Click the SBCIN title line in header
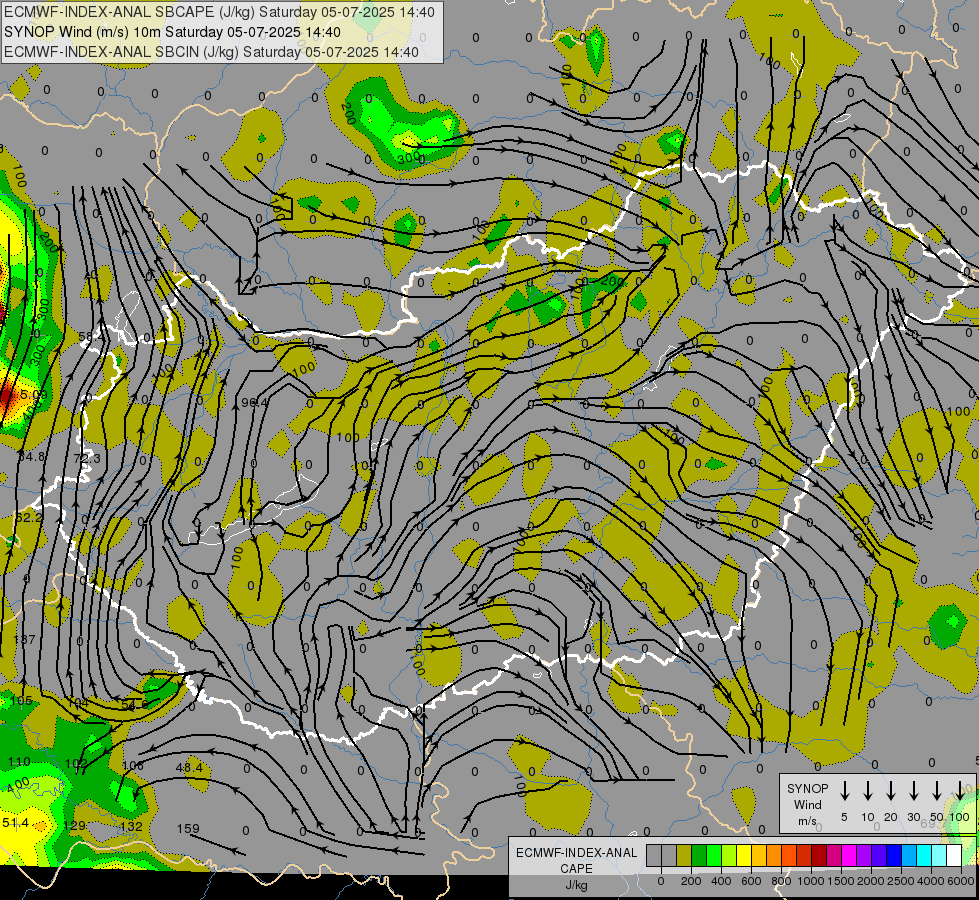The height and width of the screenshot is (900, 979). point(211,52)
